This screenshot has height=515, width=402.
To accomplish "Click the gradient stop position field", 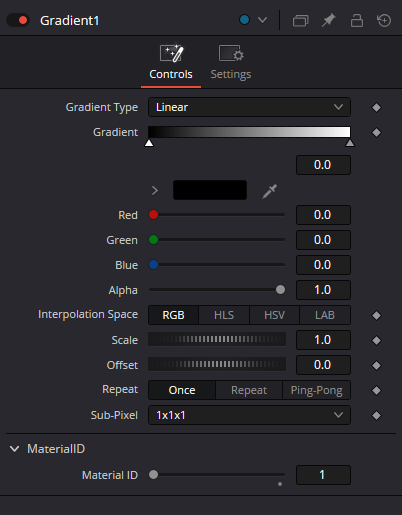I will (x=323, y=165).
